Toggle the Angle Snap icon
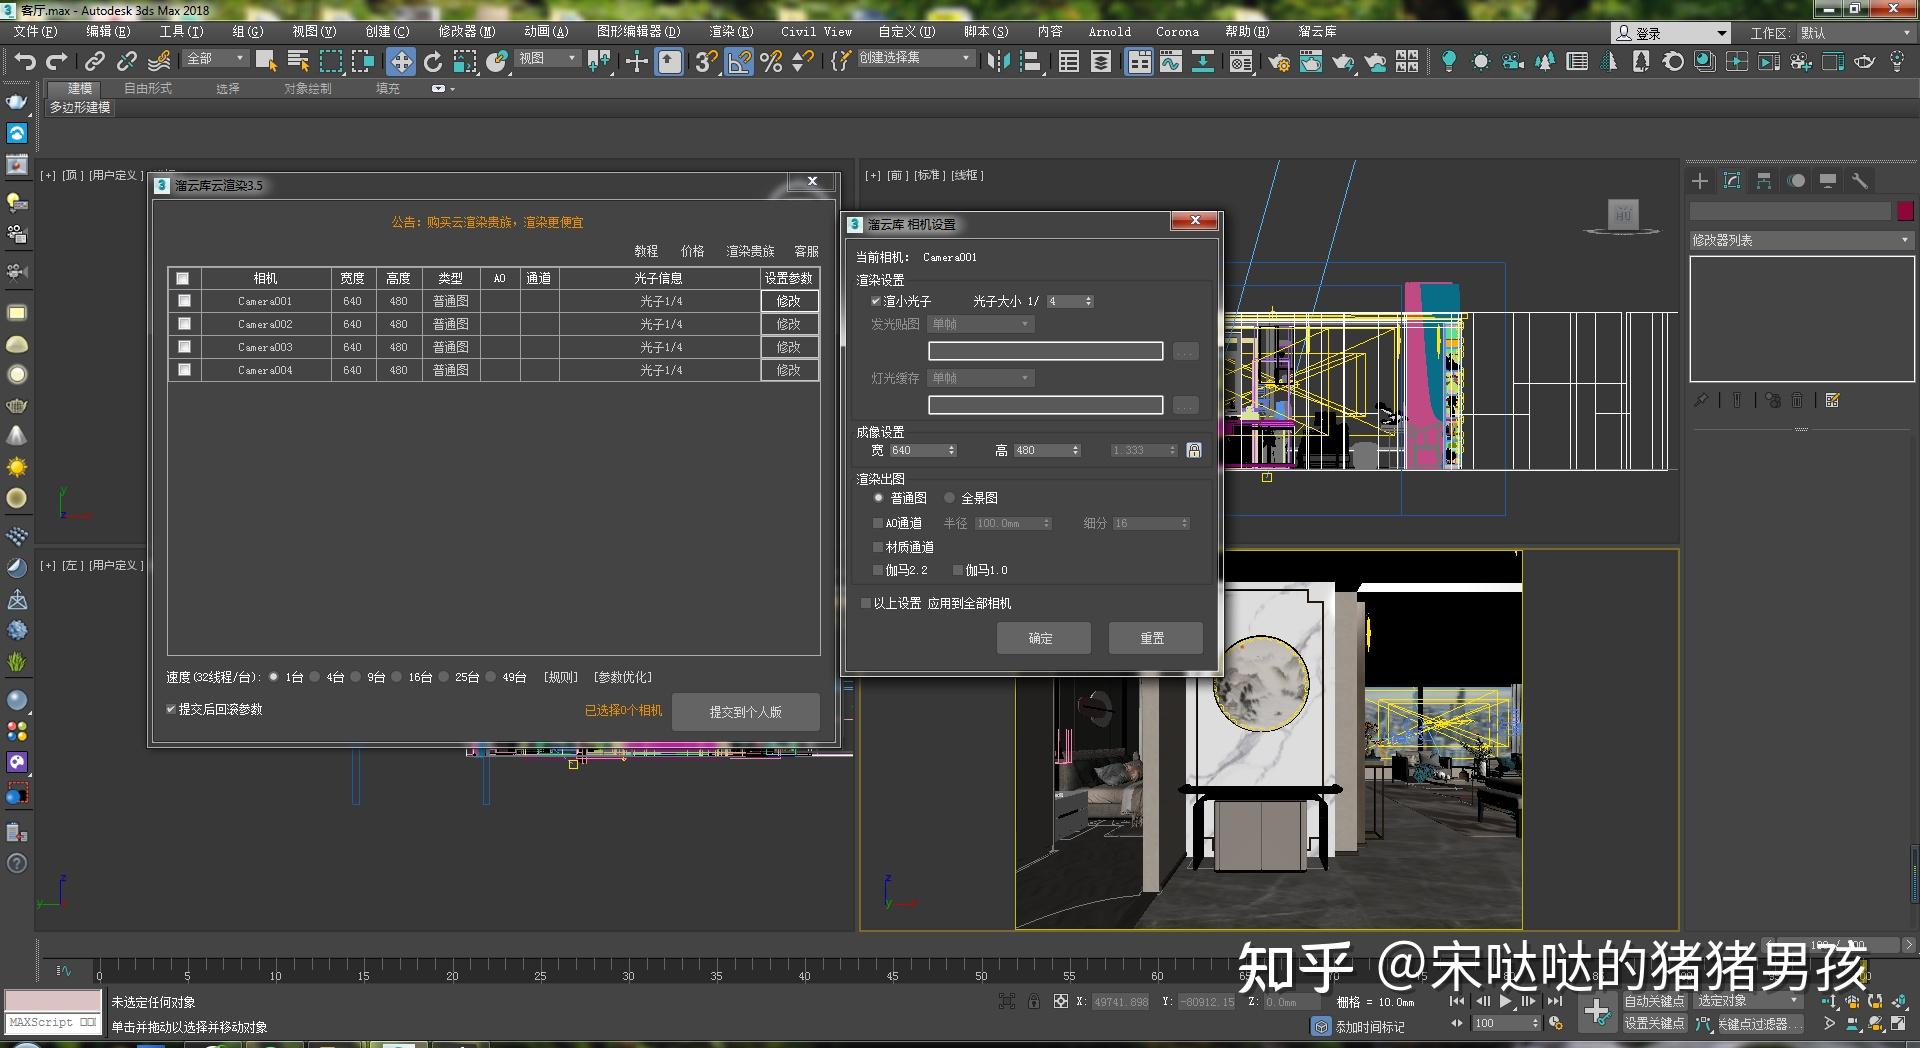The image size is (1920, 1048). pyautogui.click(x=739, y=62)
